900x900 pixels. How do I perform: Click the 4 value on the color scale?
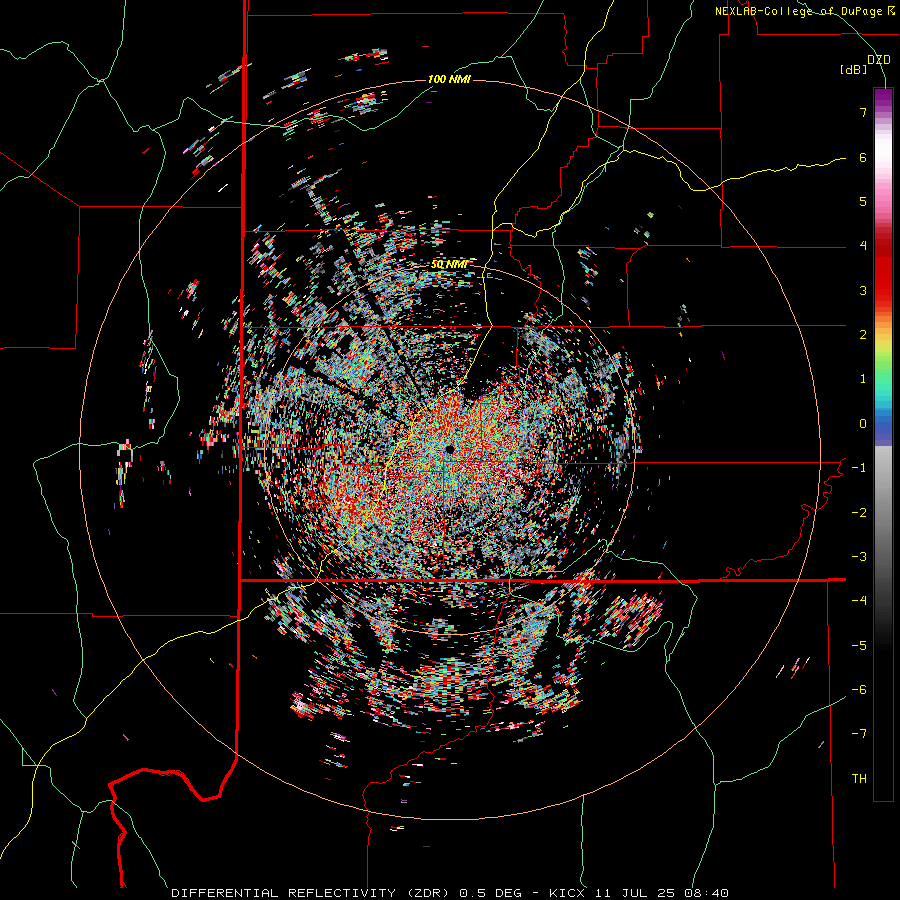point(863,246)
